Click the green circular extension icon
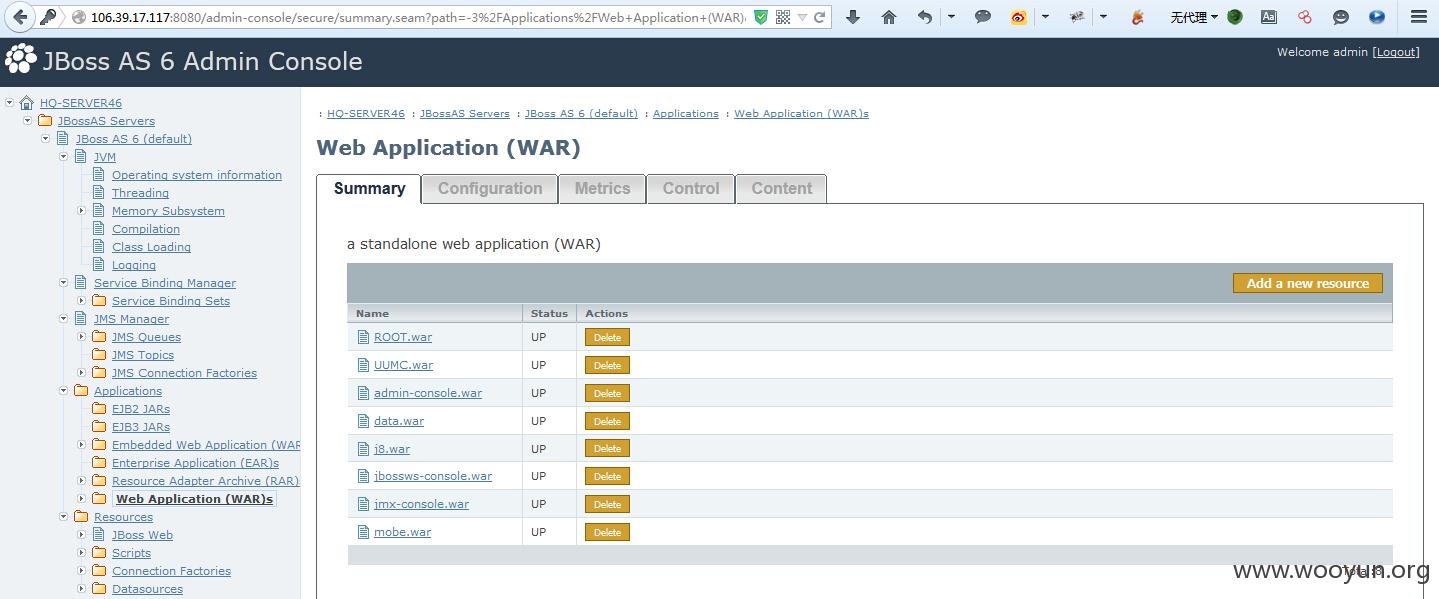This screenshot has width=1439, height=599. point(1235,17)
